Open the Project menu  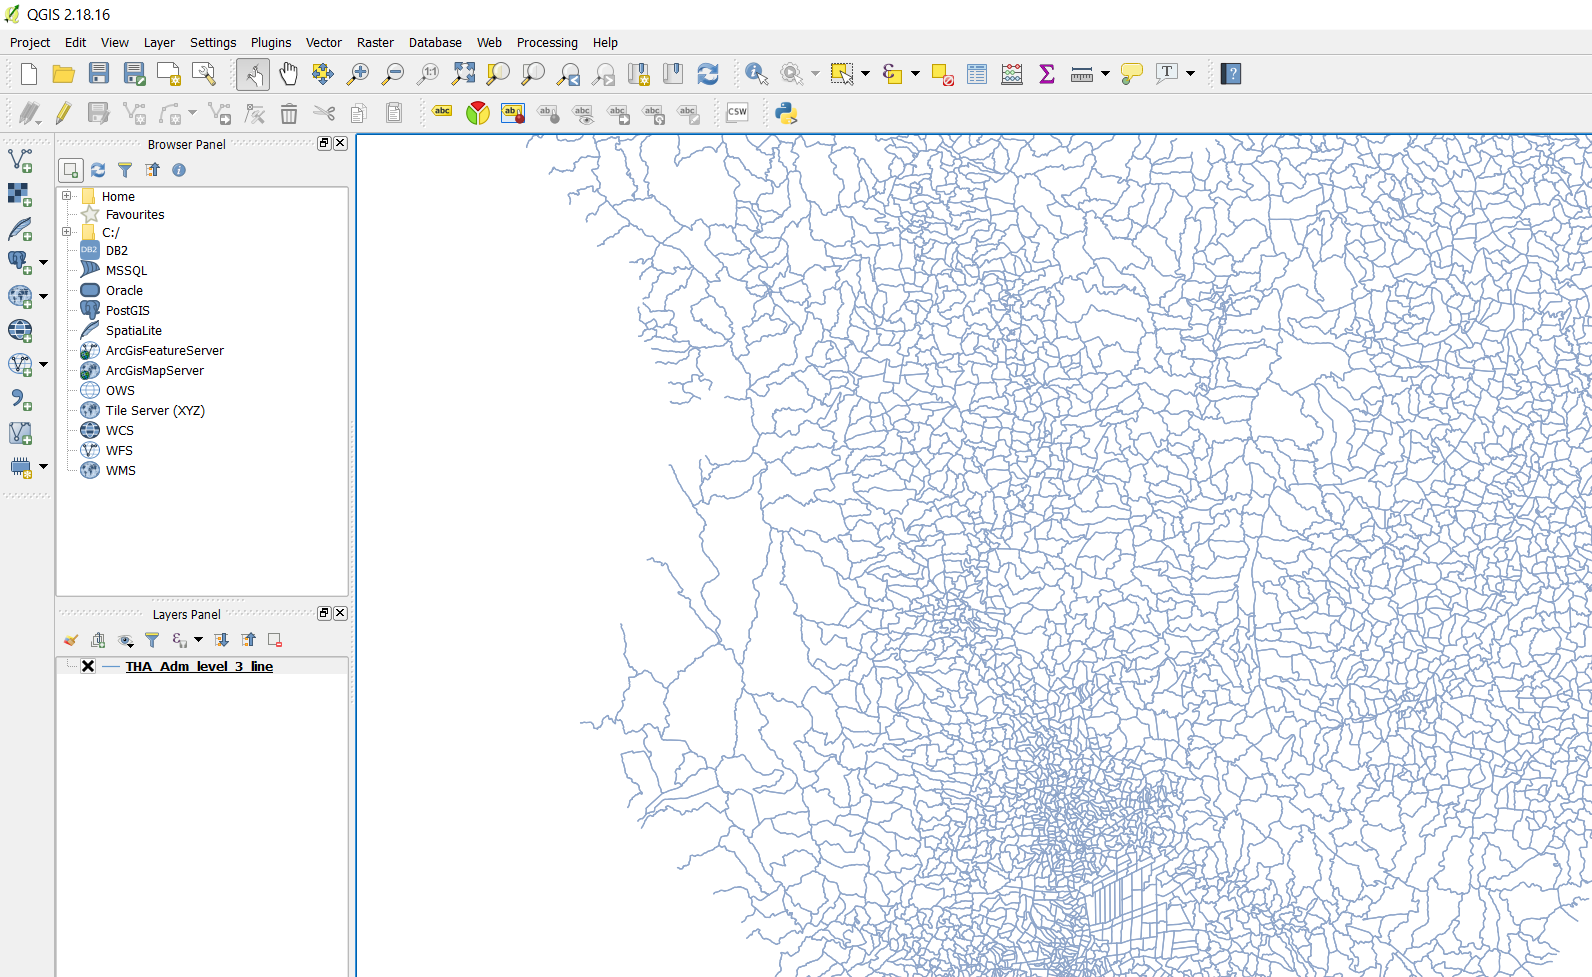(30, 42)
